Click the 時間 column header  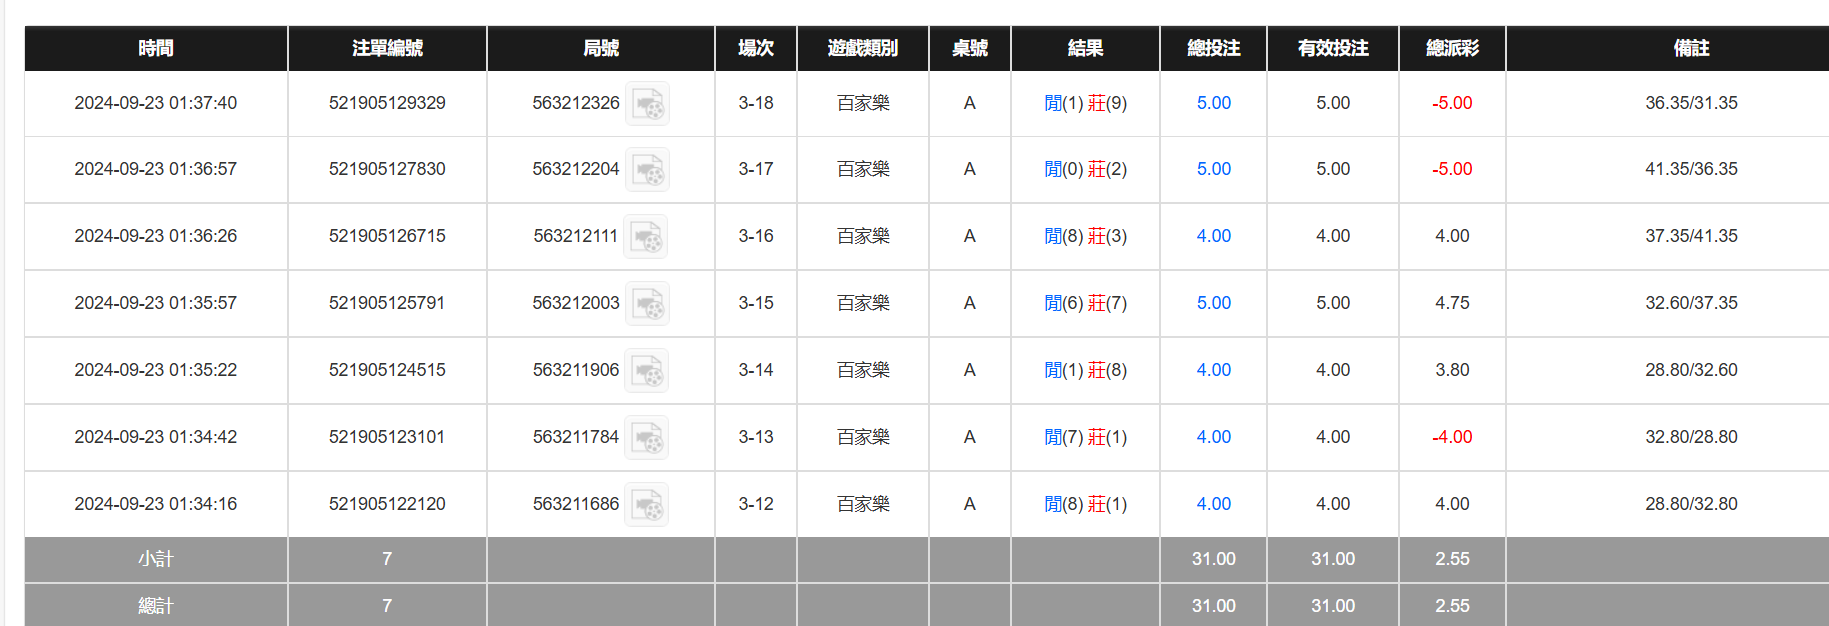(x=156, y=48)
